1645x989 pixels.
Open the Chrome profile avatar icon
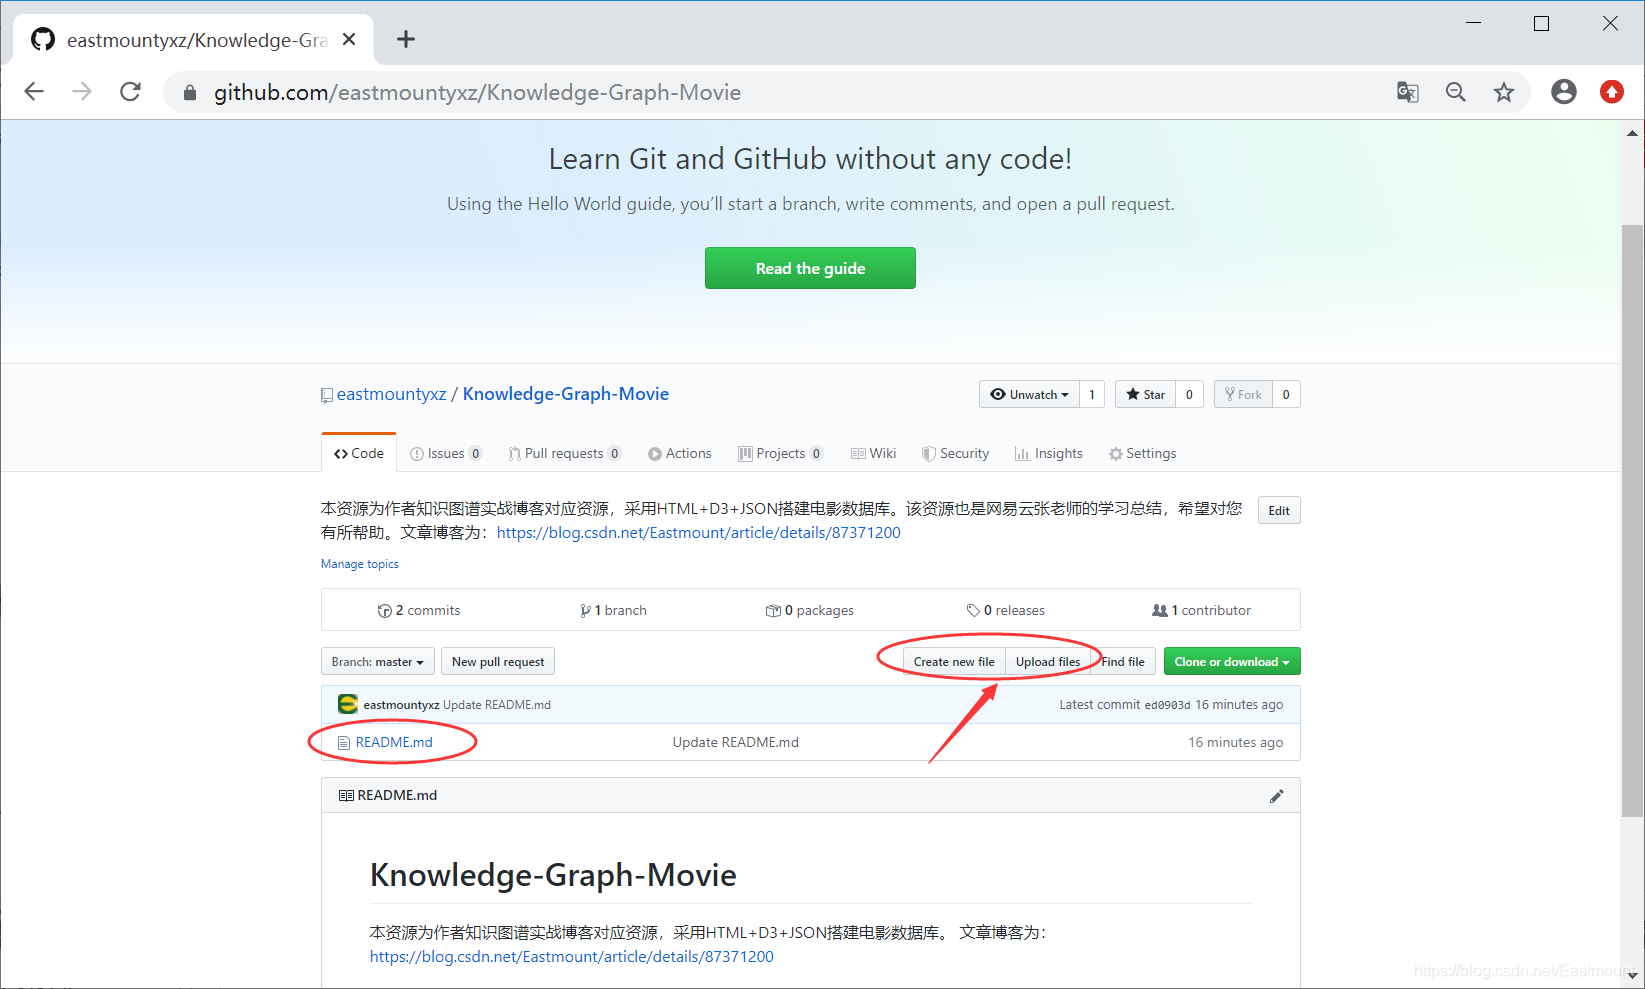pos(1564,92)
